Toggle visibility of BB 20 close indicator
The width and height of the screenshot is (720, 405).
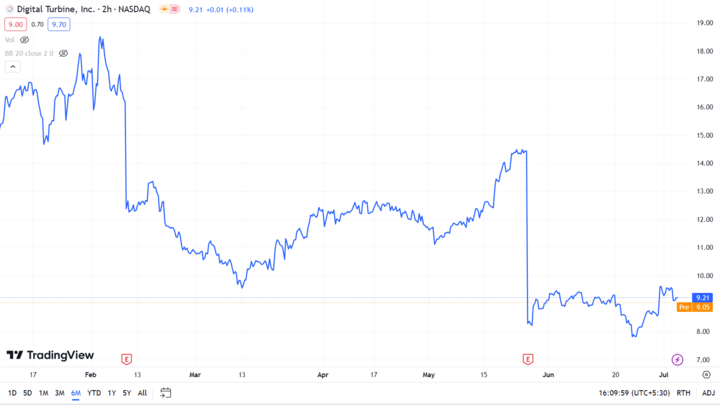[63, 53]
